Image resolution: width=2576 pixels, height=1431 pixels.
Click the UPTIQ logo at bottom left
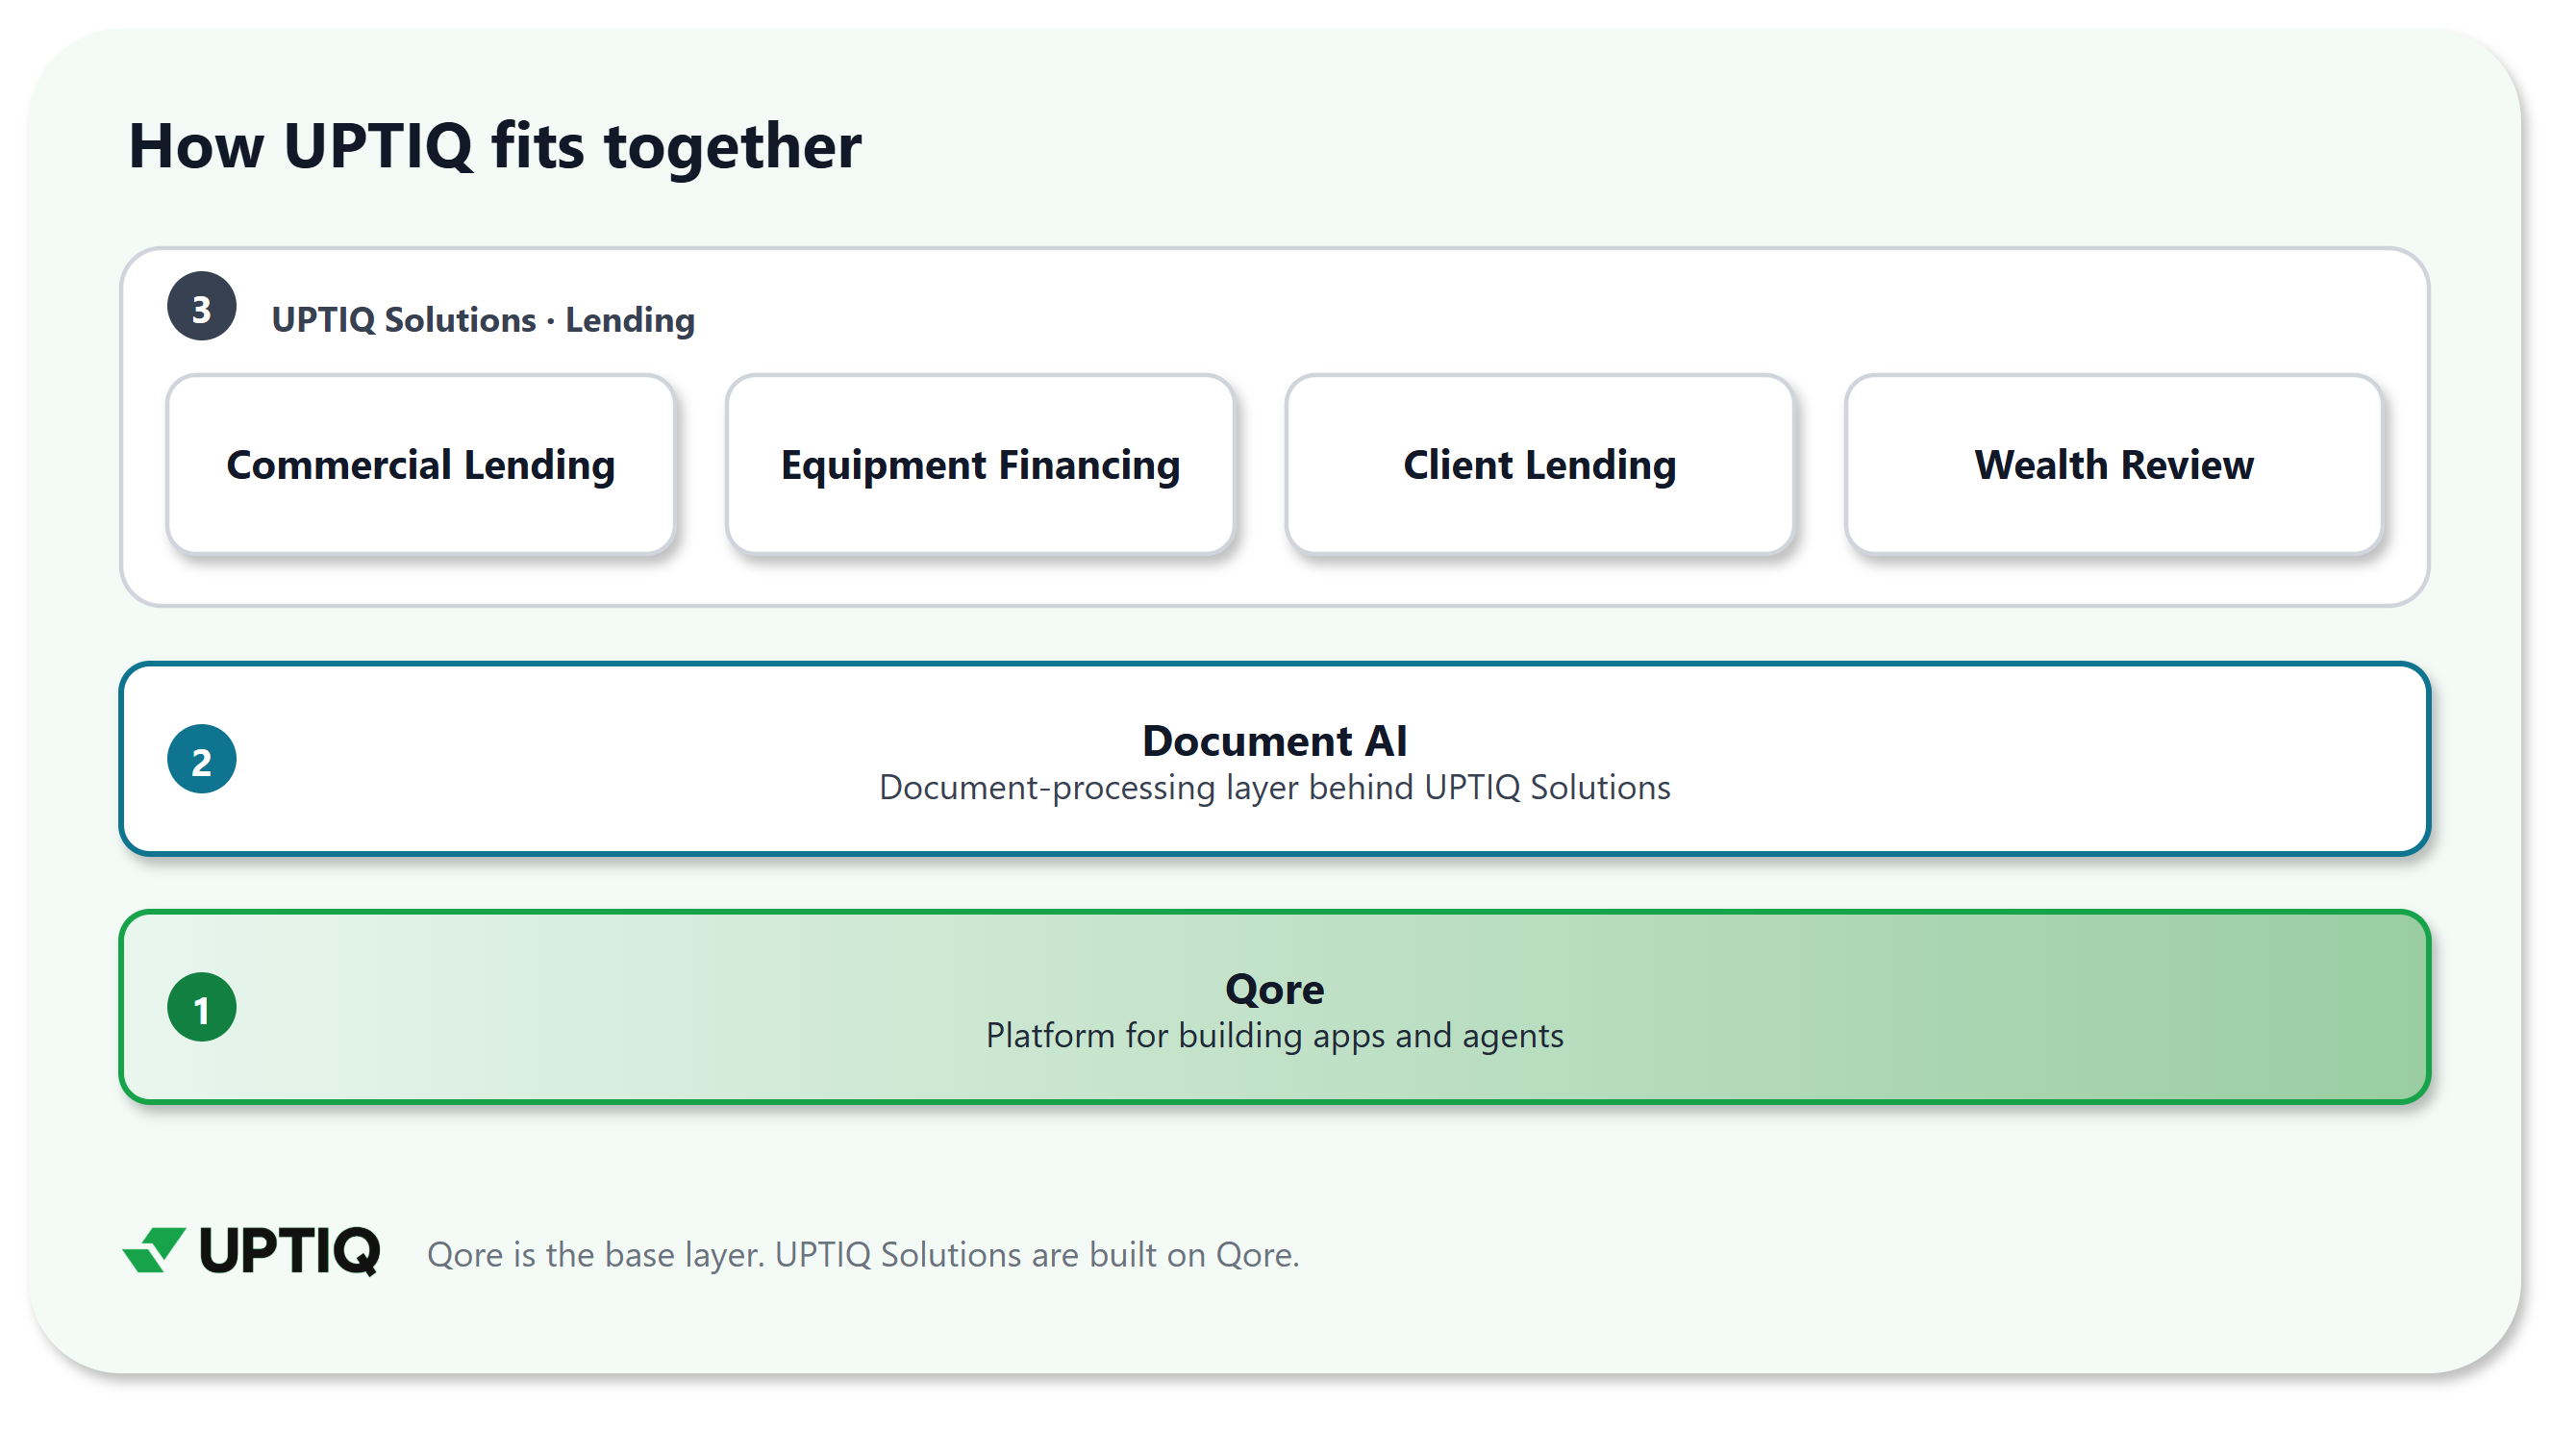[x=251, y=1251]
